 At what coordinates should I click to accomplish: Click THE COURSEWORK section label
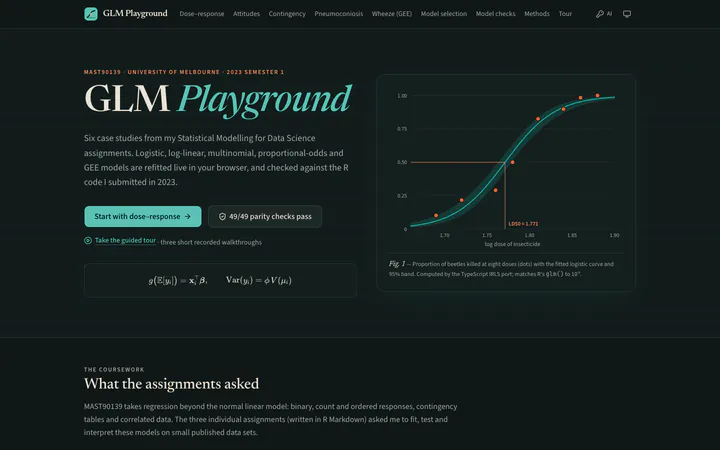coord(114,370)
